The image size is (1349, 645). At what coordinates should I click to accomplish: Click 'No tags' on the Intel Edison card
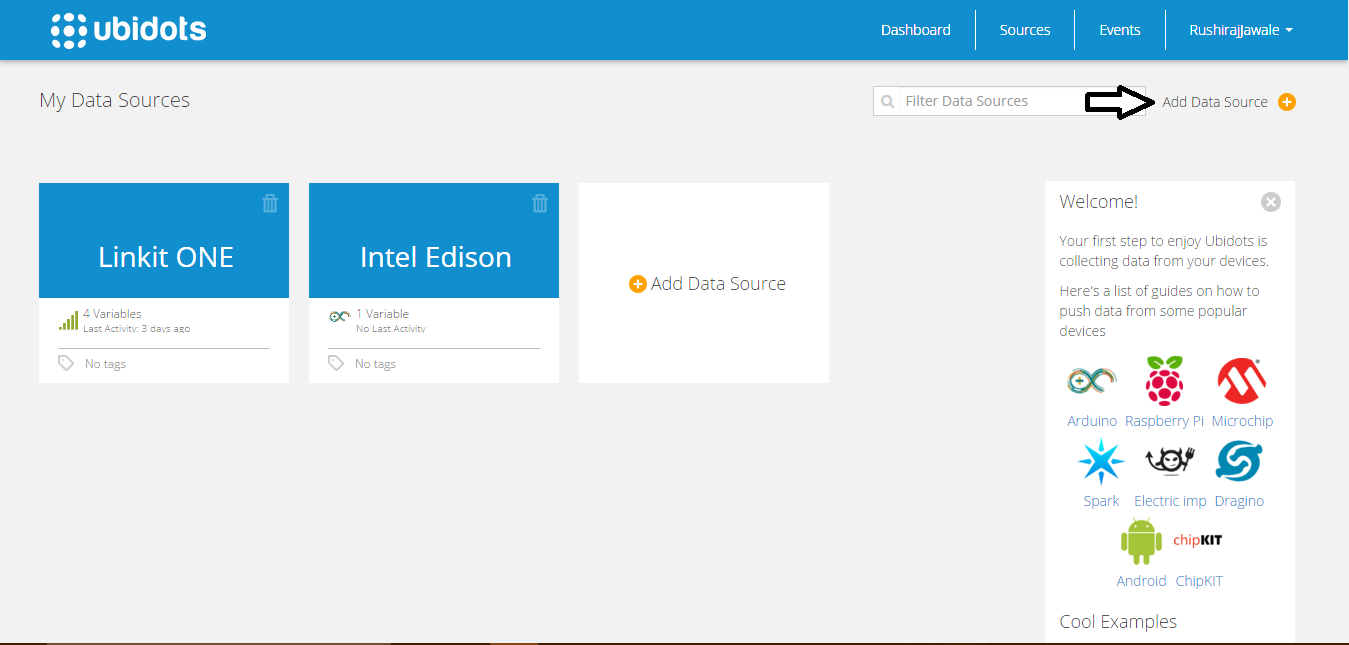point(375,364)
